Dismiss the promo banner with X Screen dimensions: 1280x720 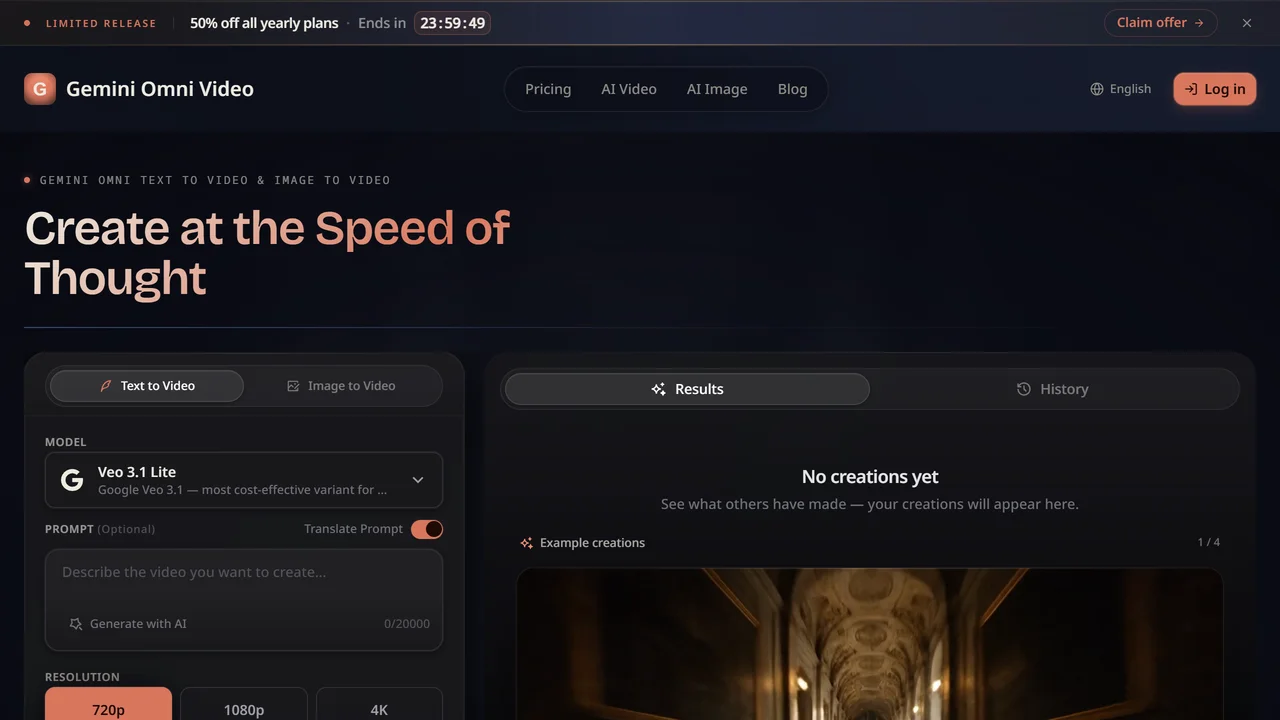(1247, 23)
